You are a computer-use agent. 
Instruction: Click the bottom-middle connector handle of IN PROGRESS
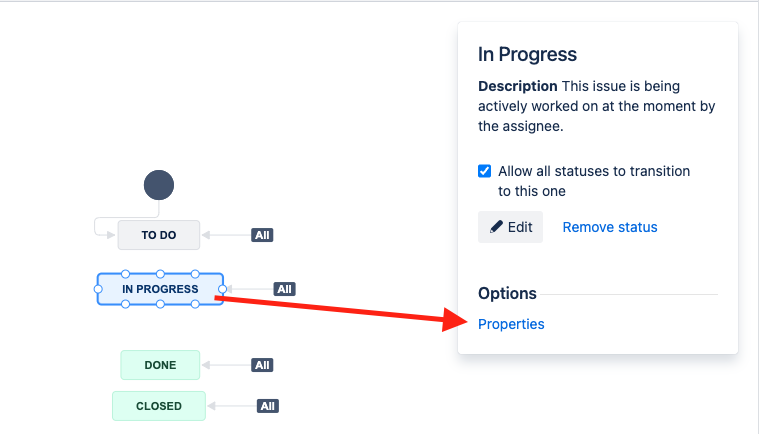click(160, 304)
